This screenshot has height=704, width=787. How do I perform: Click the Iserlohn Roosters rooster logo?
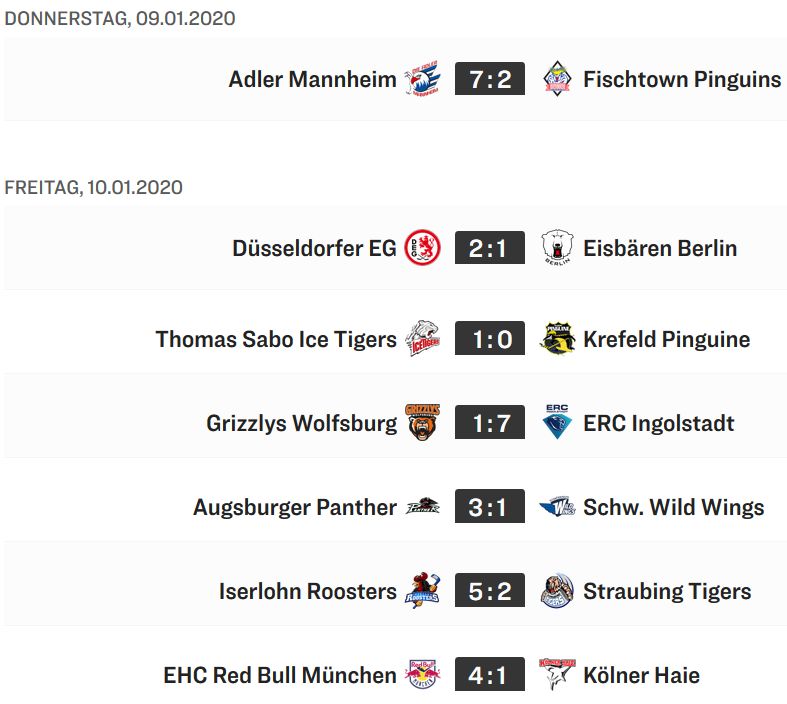coord(423,590)
